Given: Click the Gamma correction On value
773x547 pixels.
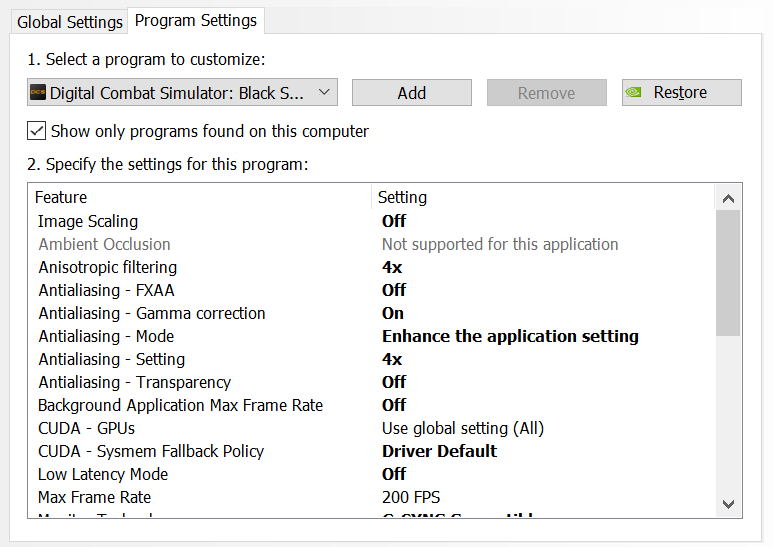Looking at the screenshot, I should tap(392, 313).
